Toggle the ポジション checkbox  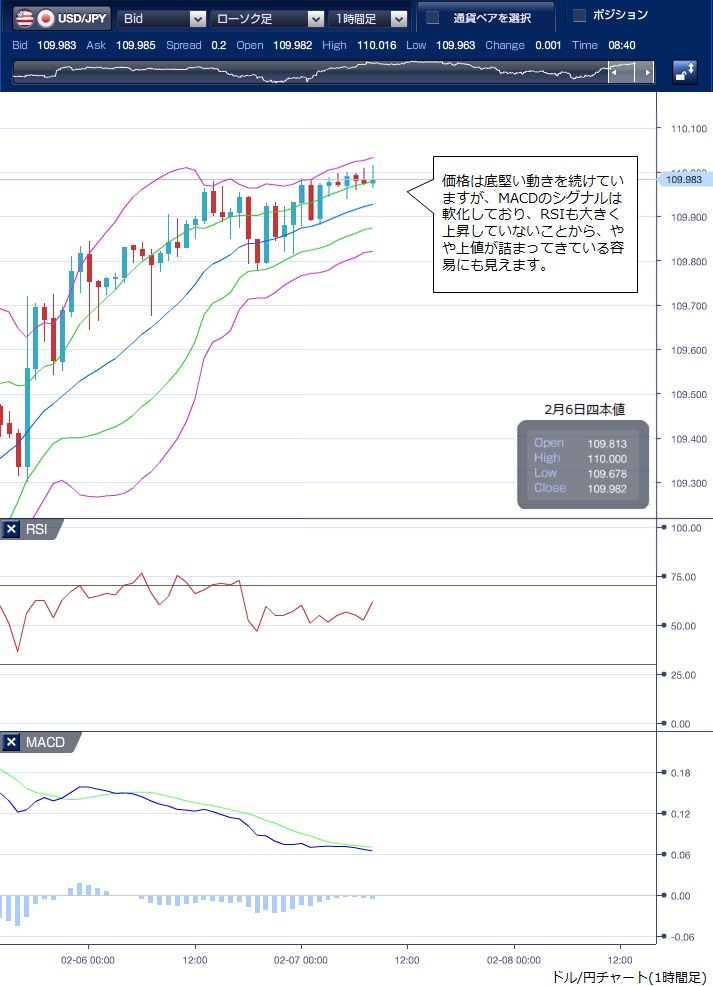[579, 15]
